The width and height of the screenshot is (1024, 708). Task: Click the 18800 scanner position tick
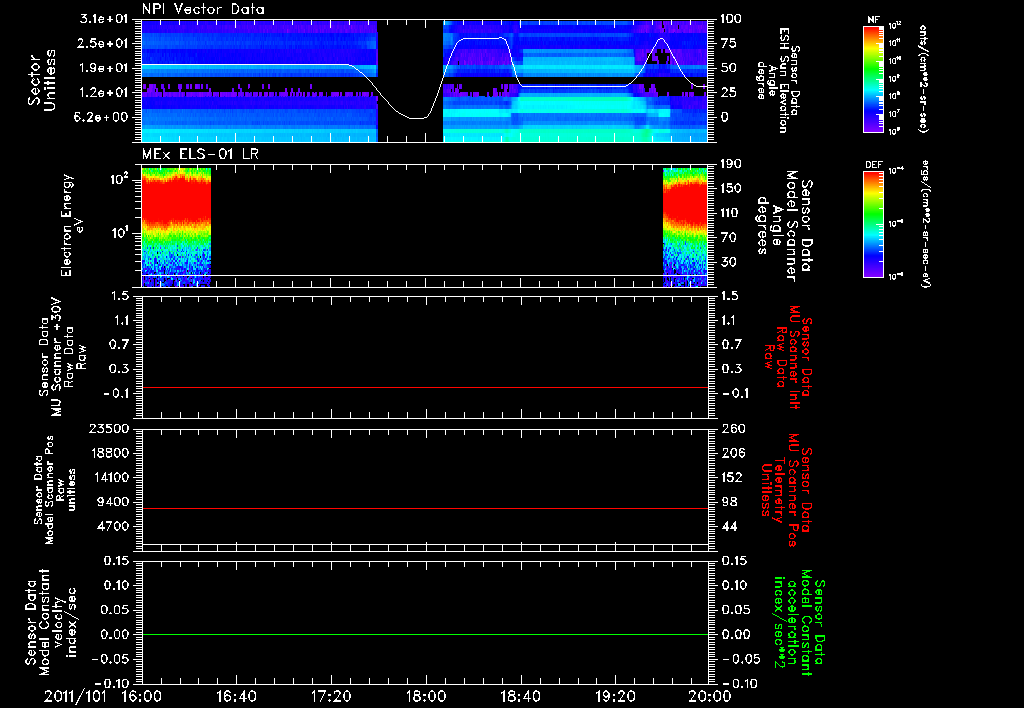[108, 453]
